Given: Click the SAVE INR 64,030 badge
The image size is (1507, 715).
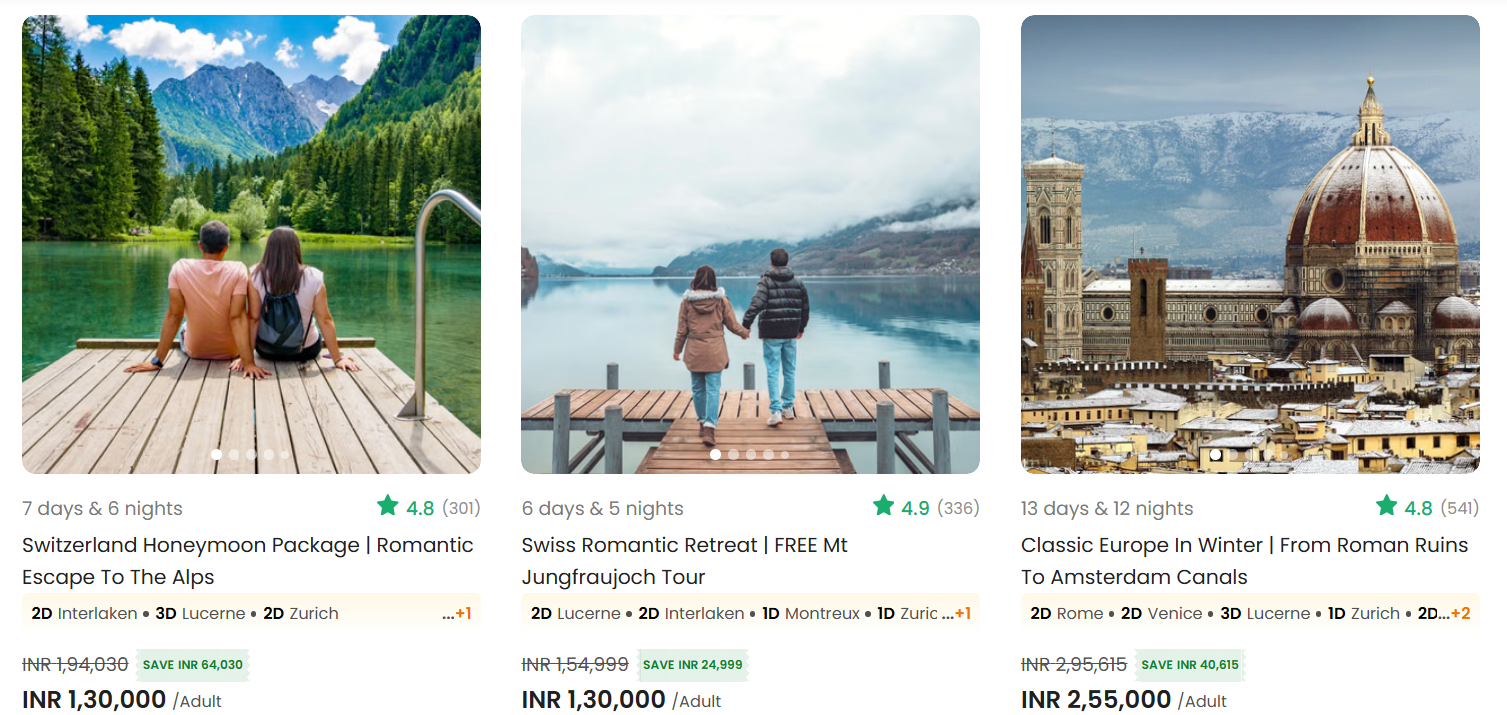Looking at the screenshot, I should point(192,665).
